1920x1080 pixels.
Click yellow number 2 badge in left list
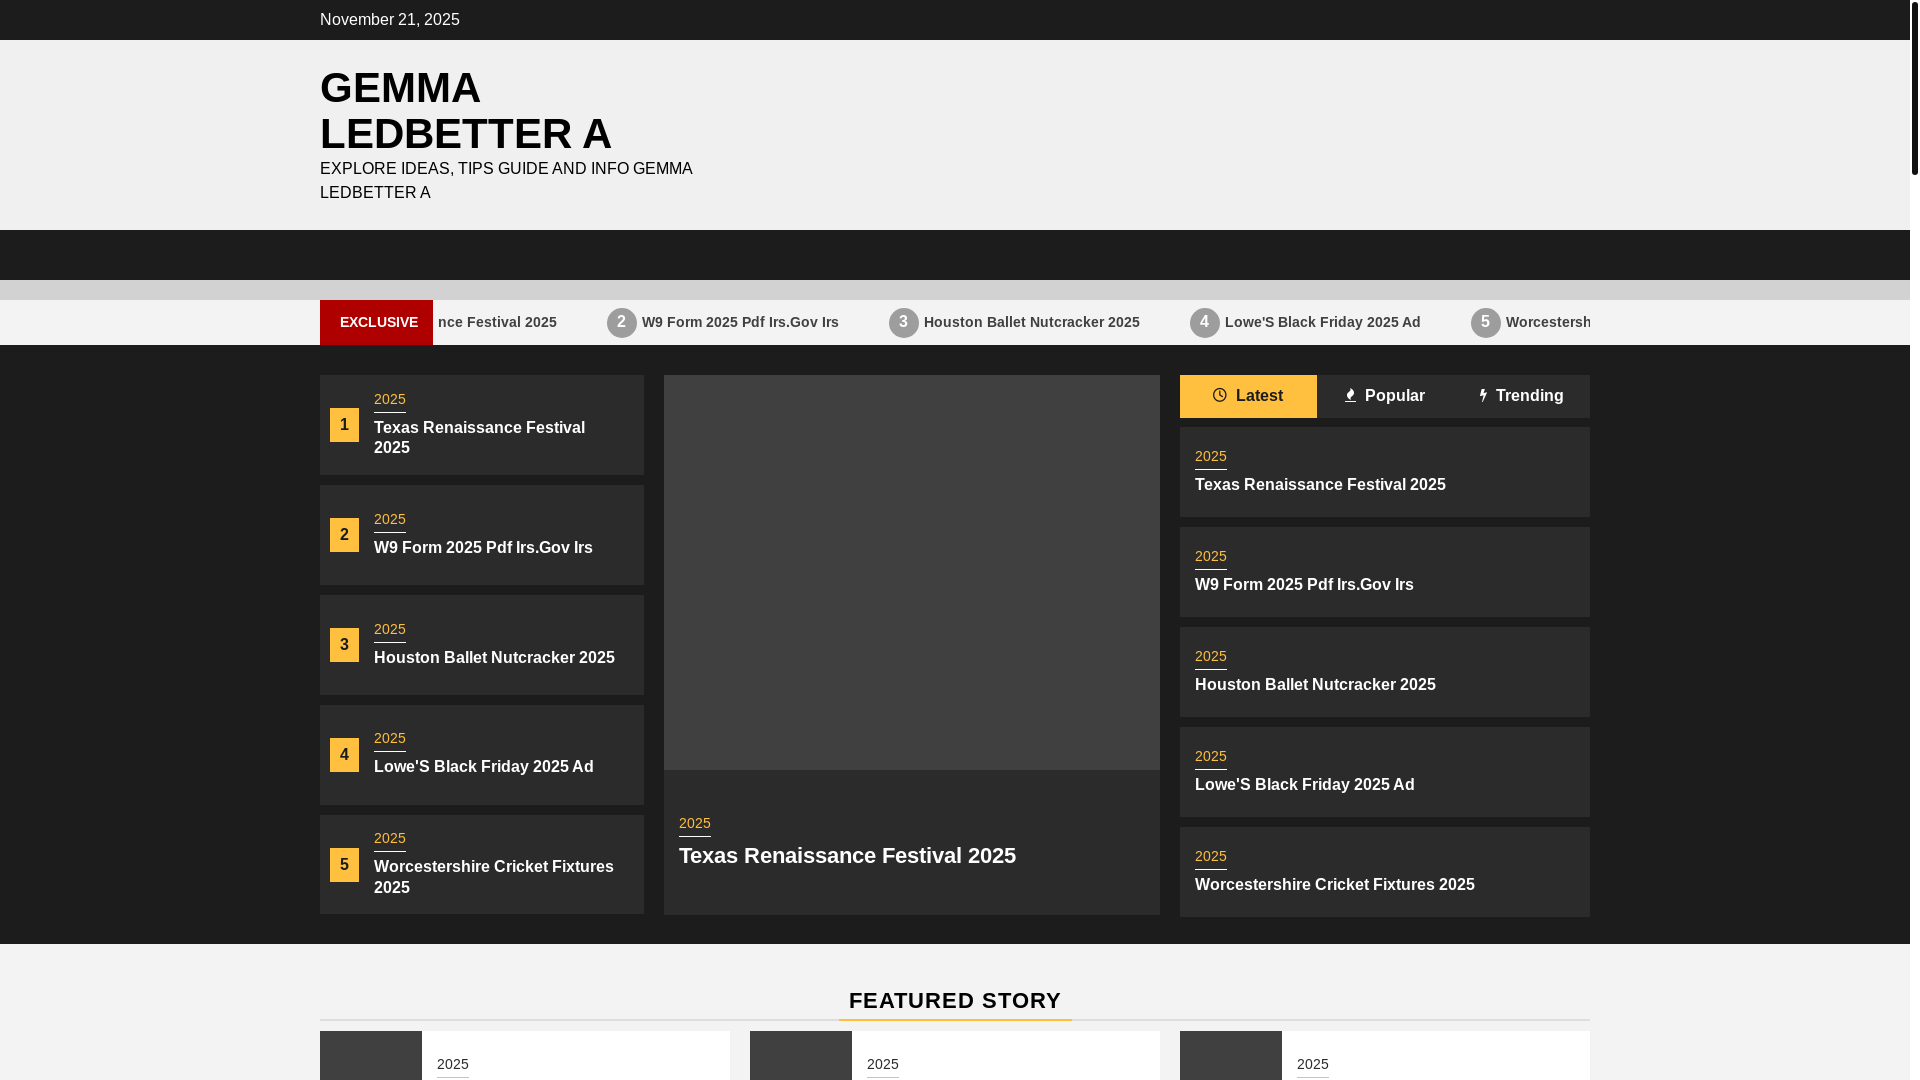[x=344, y=535]
